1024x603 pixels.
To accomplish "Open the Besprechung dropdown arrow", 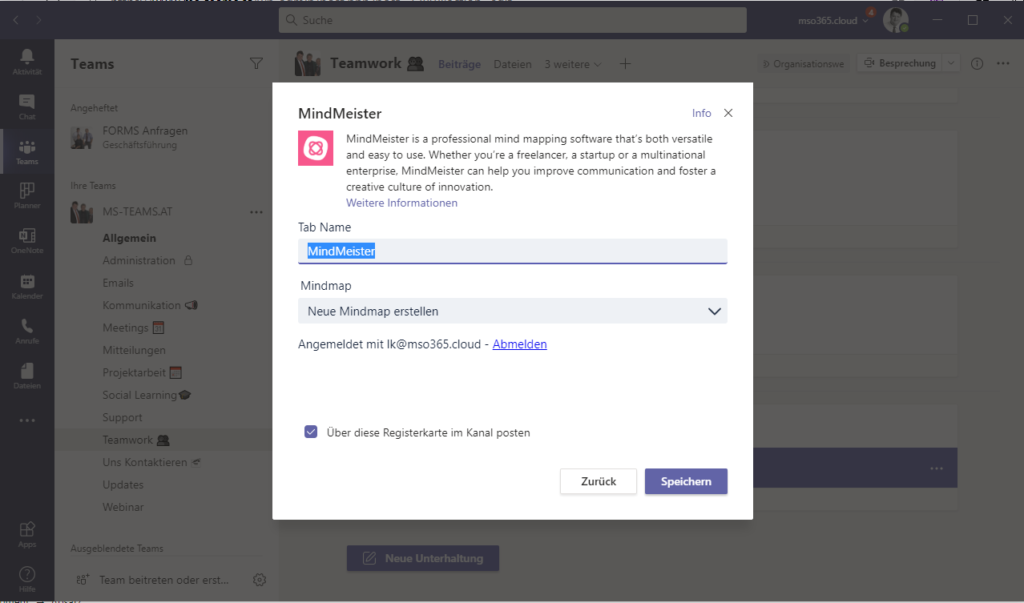I will pyautogui.click(x=951, y=63).
